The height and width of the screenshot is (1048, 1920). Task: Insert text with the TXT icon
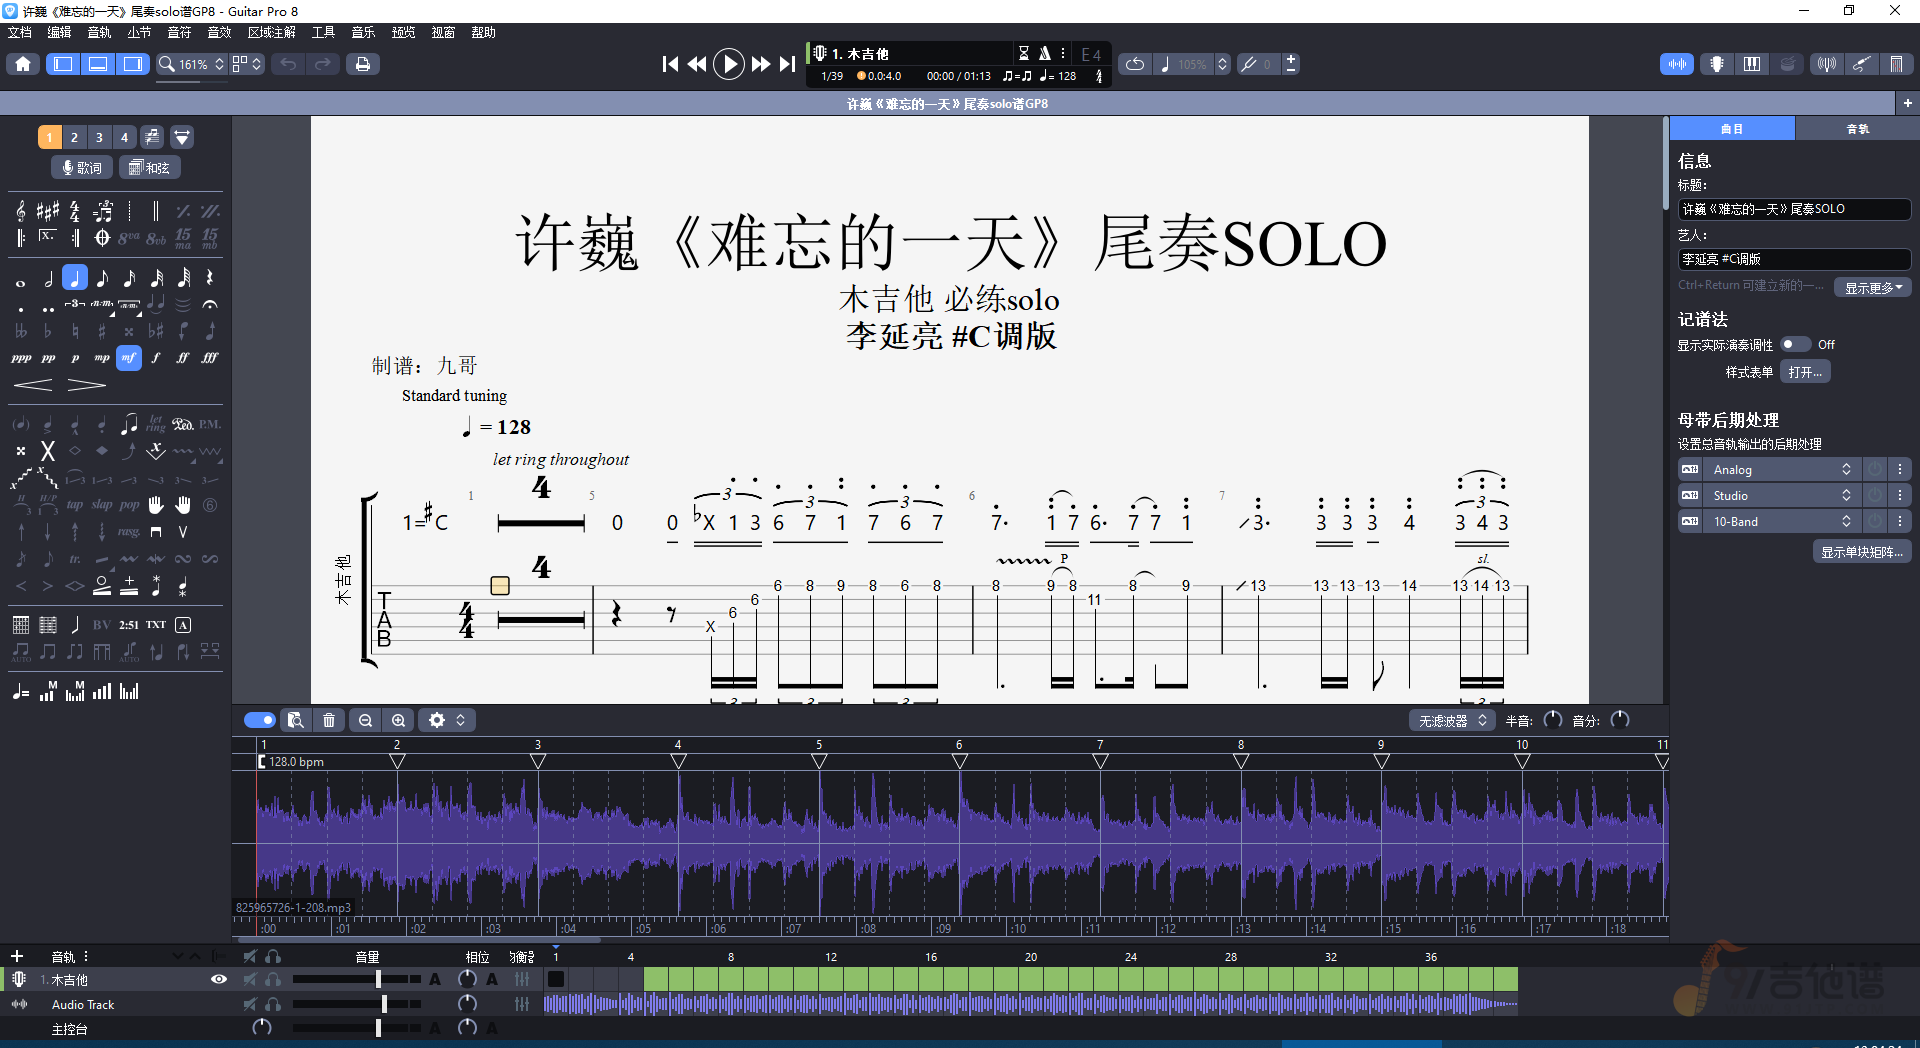[156, 625]
